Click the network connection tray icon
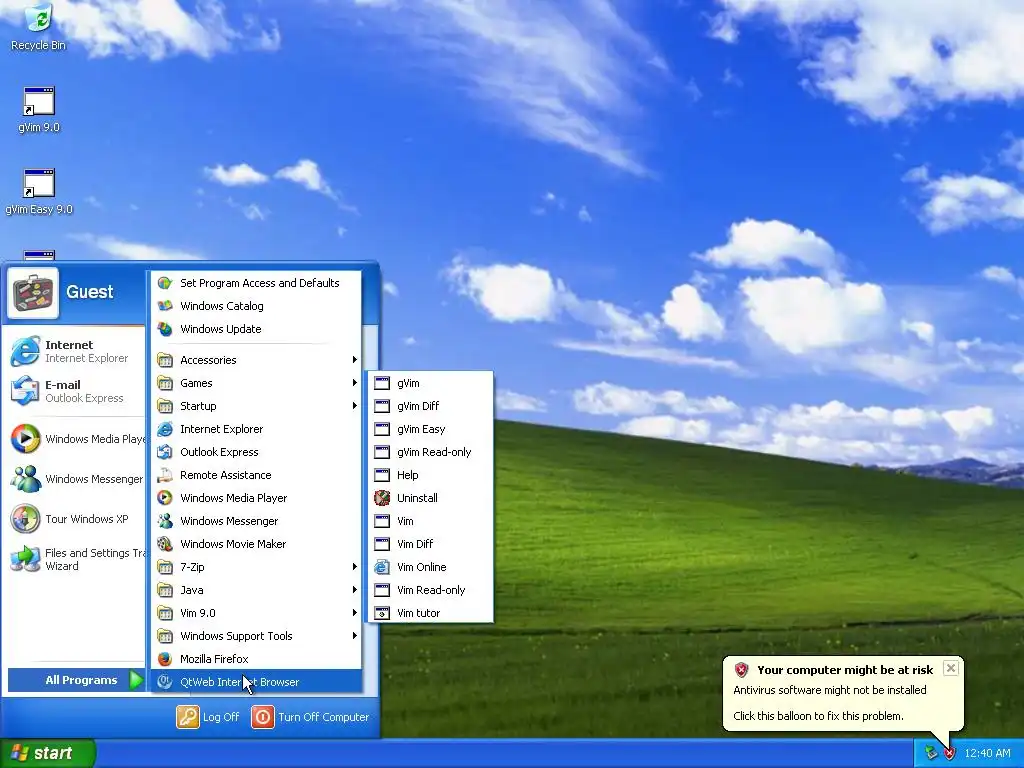This screenshot has height=768, width=1024. pyautogui.click(x=931, y=754)
